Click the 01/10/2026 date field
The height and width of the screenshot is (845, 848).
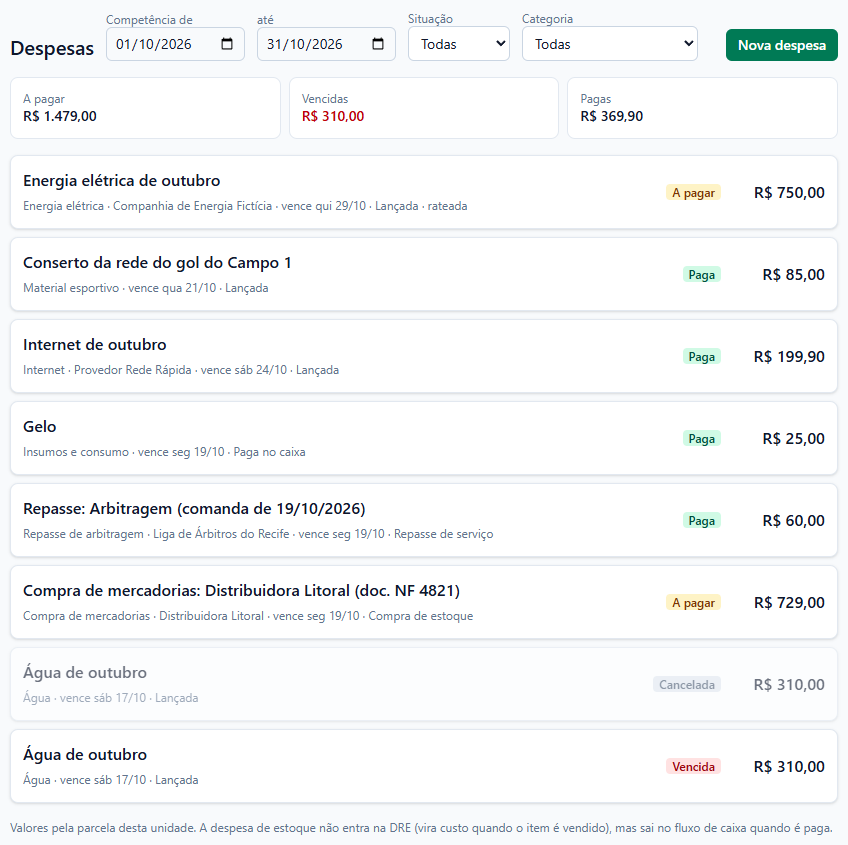point(175,44)
